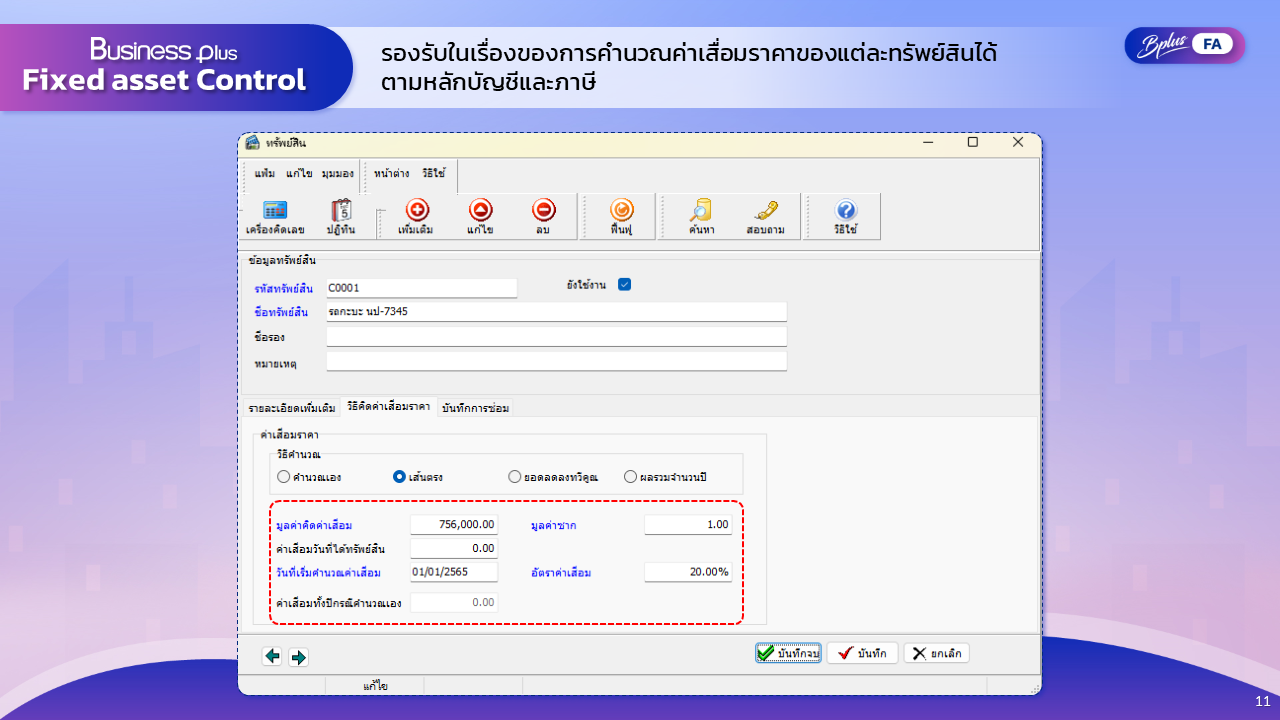
Task: Open the calculator tool
Action: (x=275, y=214)
